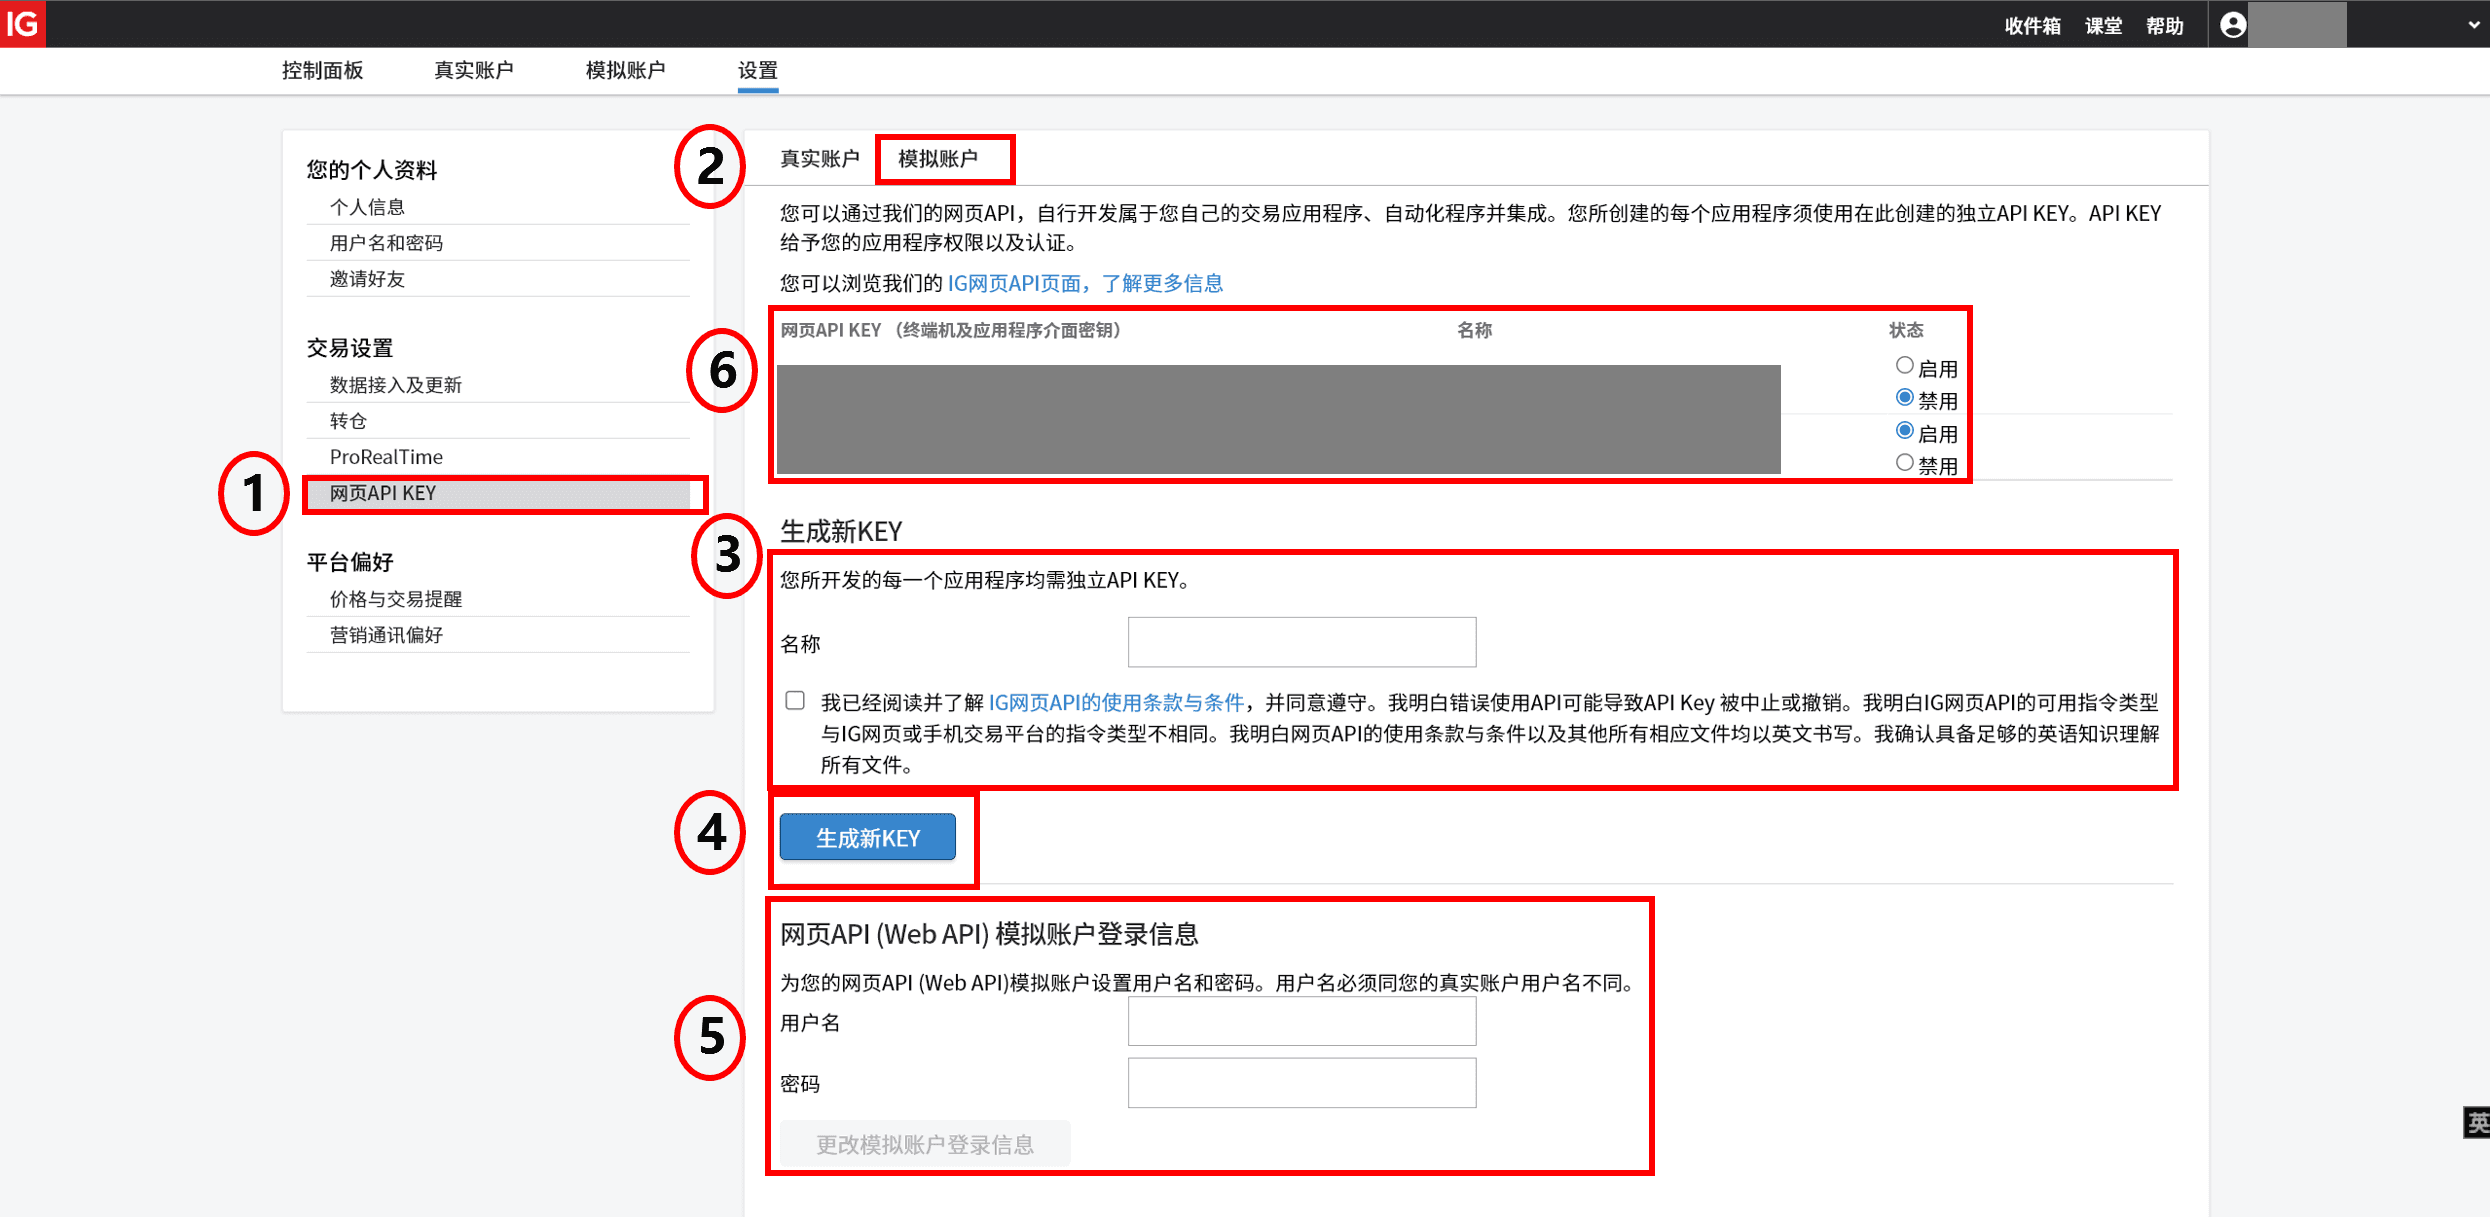
Task: Click the 名称 column header in key table
Action: [1474, 330]
